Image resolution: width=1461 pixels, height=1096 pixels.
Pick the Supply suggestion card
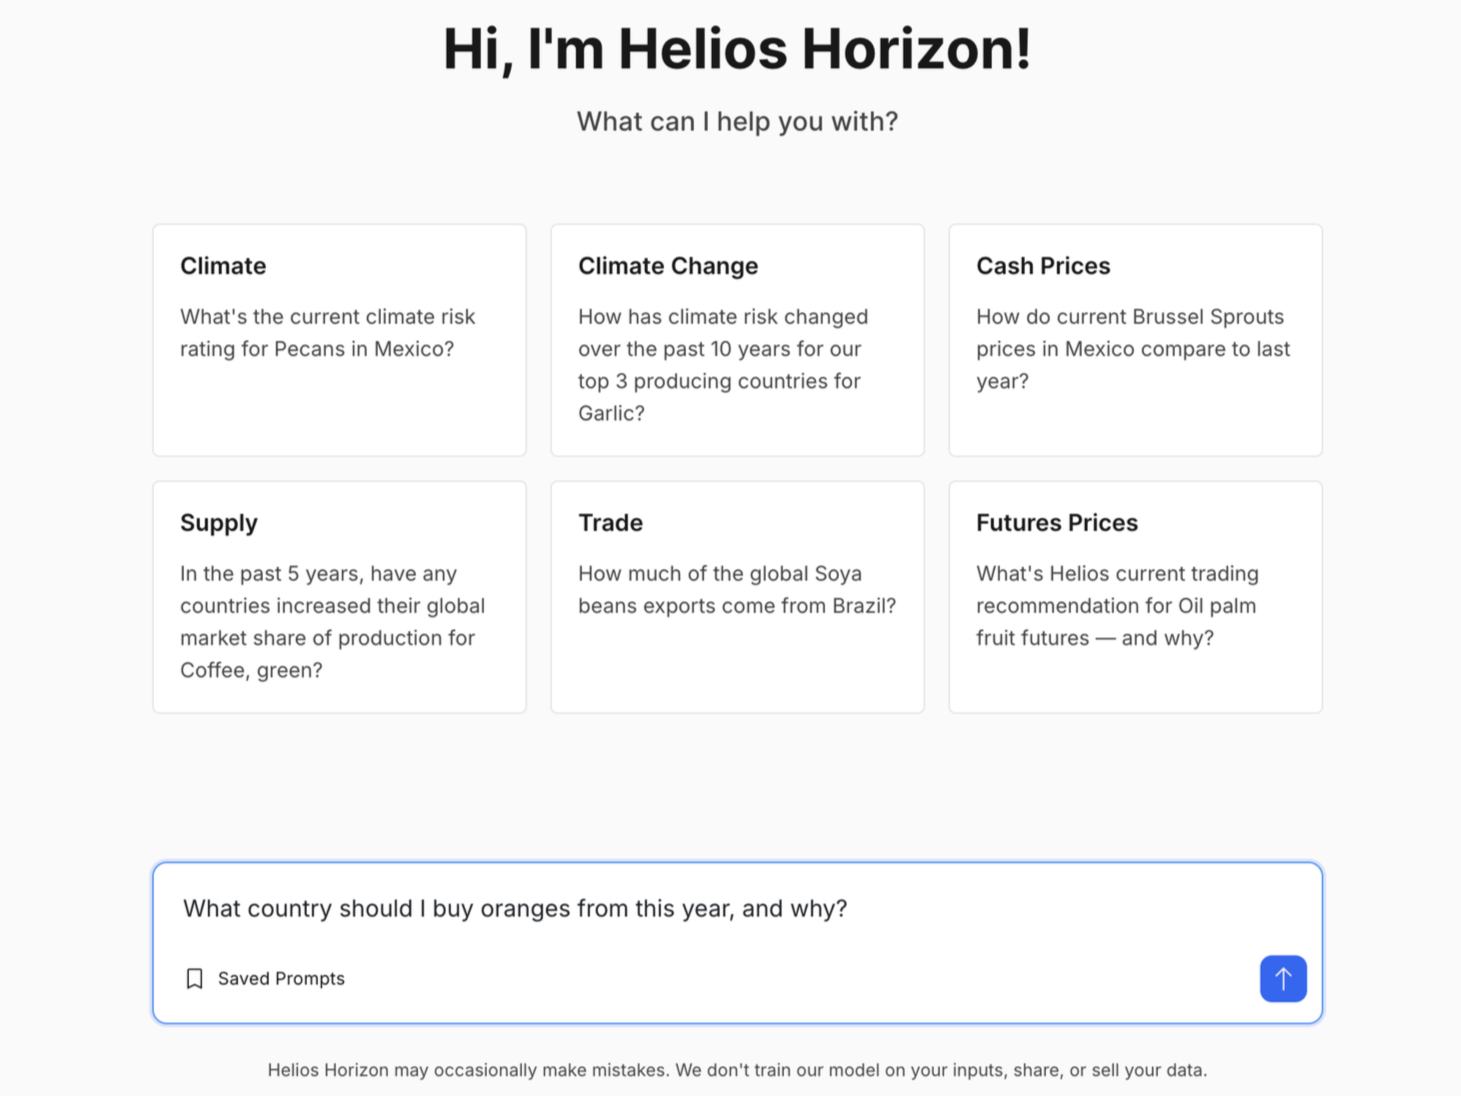(339, 597)
